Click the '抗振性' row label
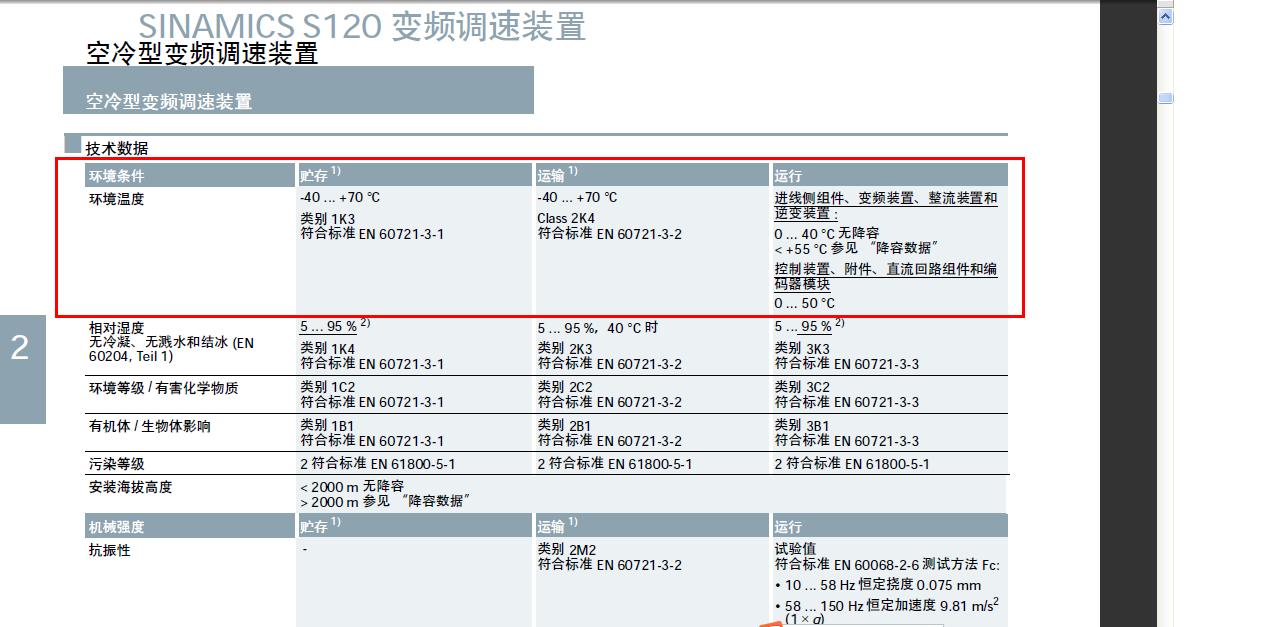1280x627 pixels. click(x=110, y=550)
